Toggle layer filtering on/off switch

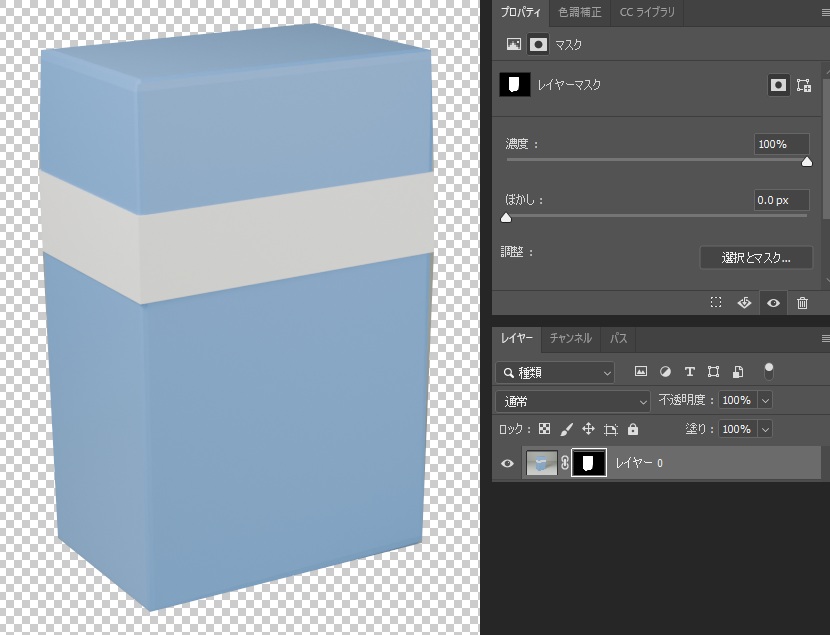click(769, 371)
